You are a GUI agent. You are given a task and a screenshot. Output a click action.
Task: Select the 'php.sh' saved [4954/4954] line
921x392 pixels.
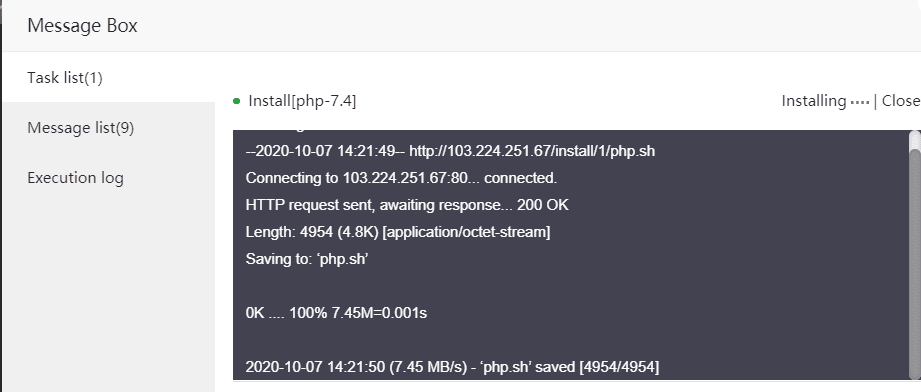pyautogui.click(x=452, y=367)
